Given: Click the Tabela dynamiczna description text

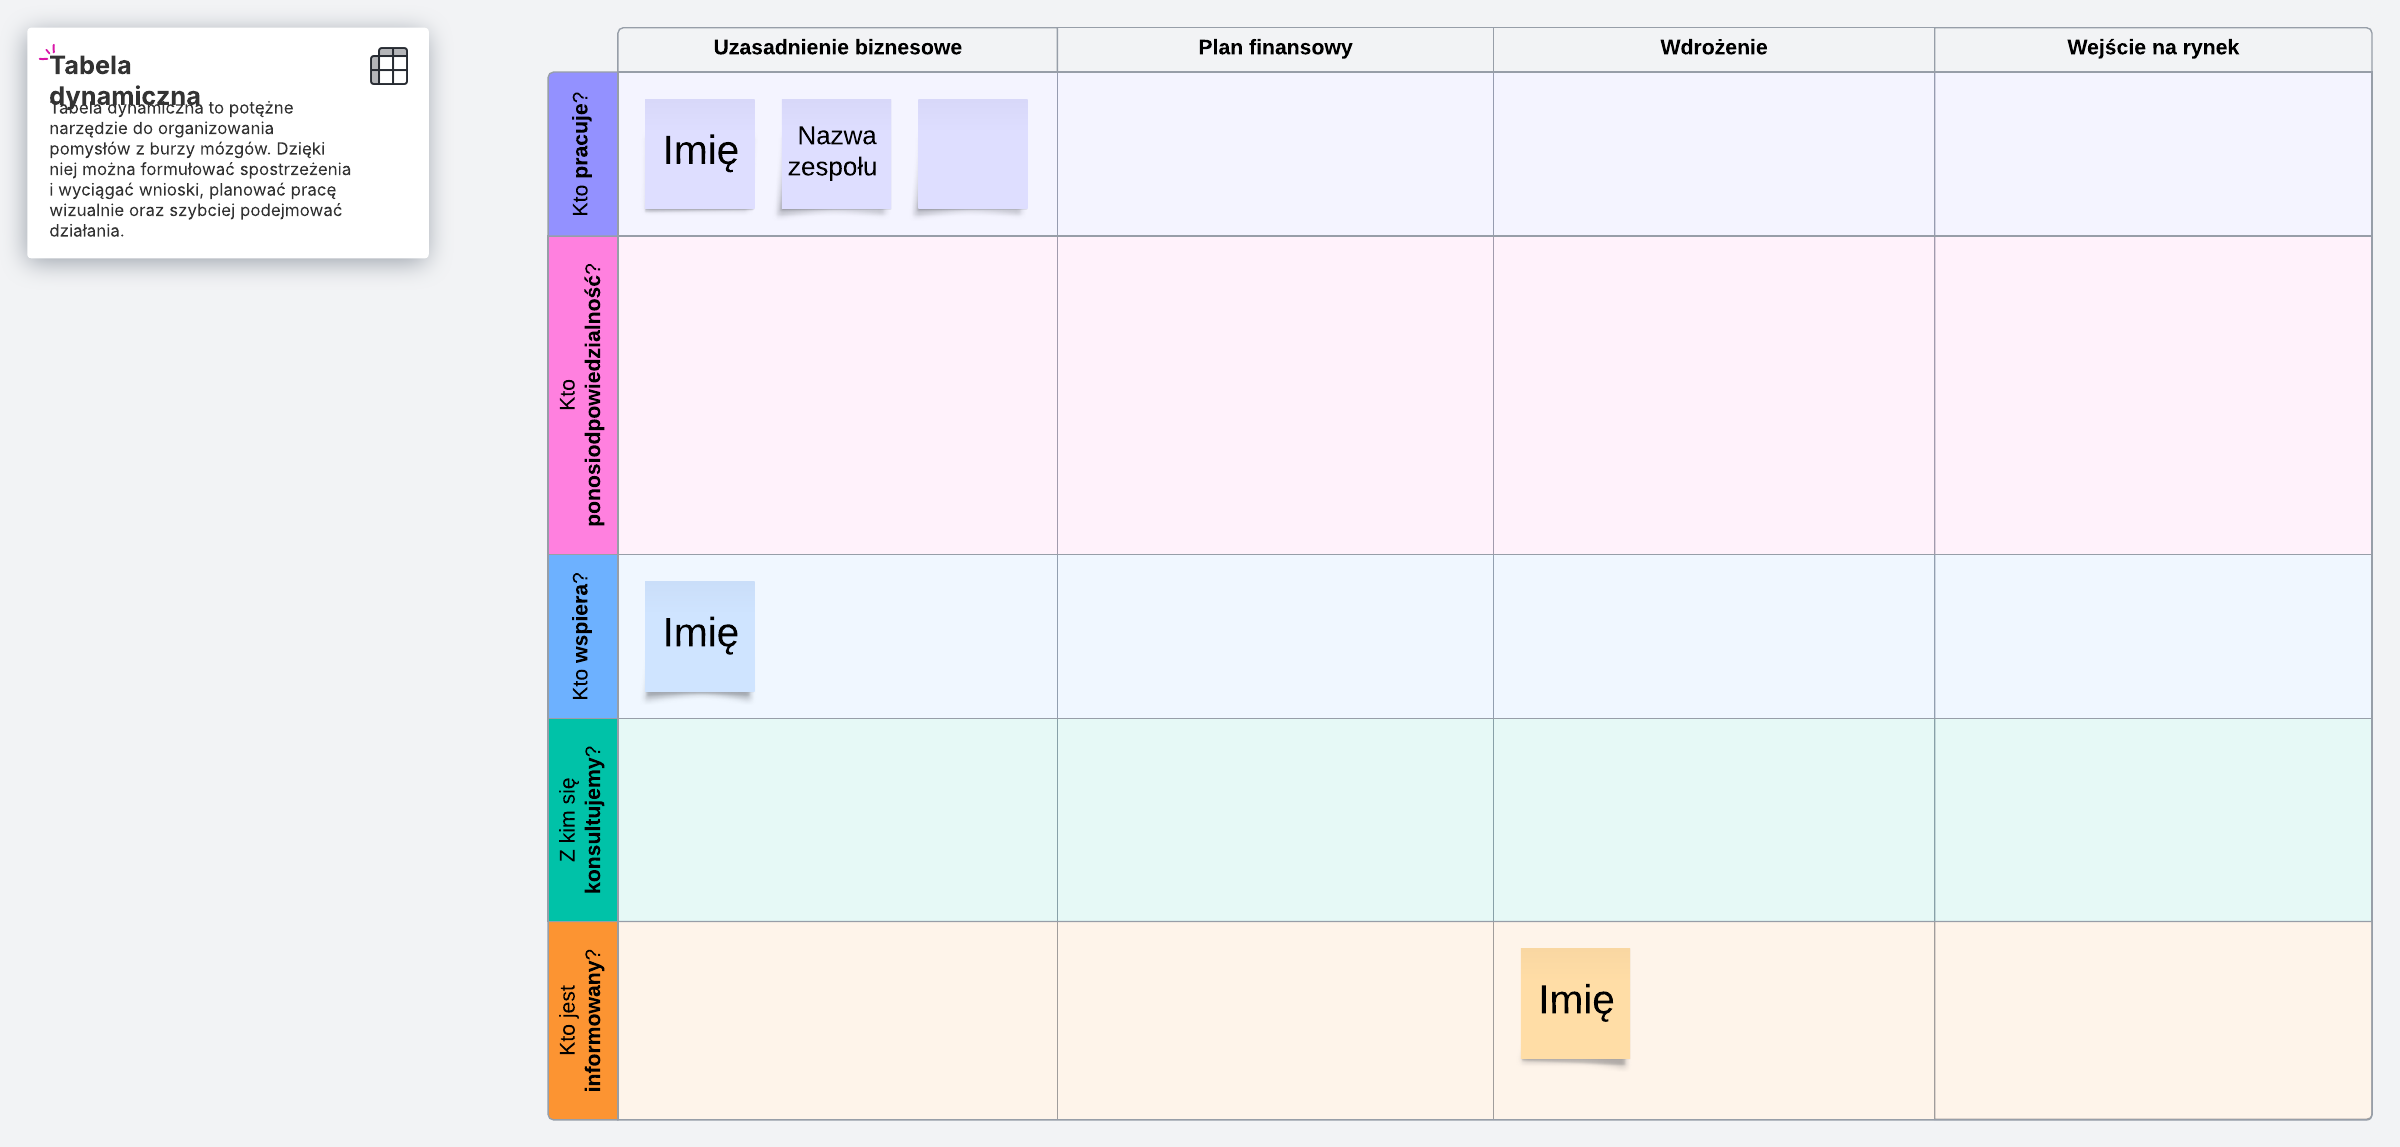Looking at the screenshot, I should point(200,170).
